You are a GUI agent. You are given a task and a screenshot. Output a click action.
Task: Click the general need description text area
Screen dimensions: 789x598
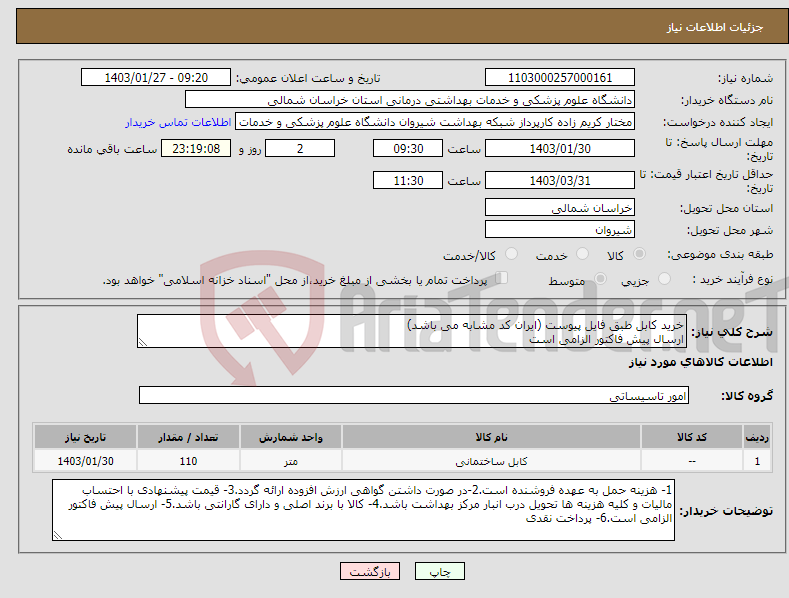click(412, 331)
